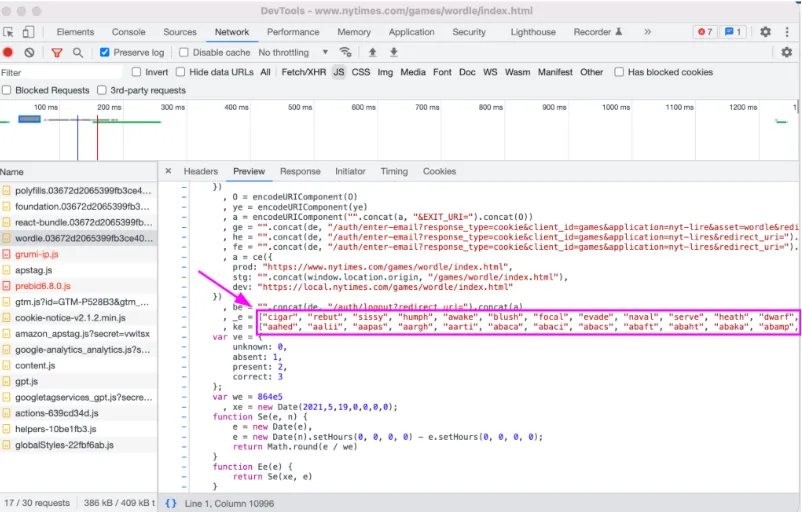The image size is (802, 512).
Task: Export HAR file download arrow
Action: point(394,52)
